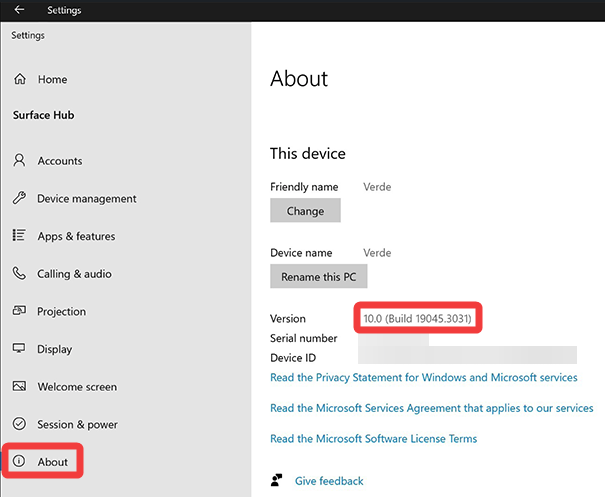The image size is (605, 497).
Task: Click the Serial number label
Action: (x=304, y=338)
